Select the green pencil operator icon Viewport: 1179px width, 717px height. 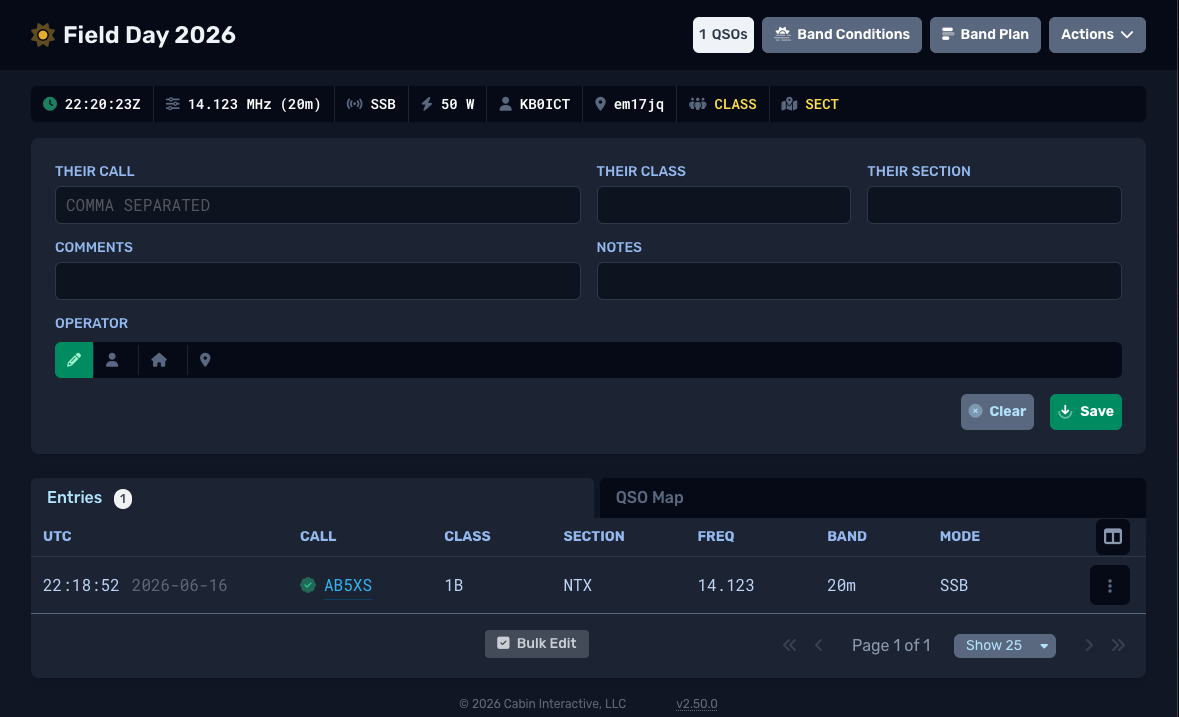74,360
